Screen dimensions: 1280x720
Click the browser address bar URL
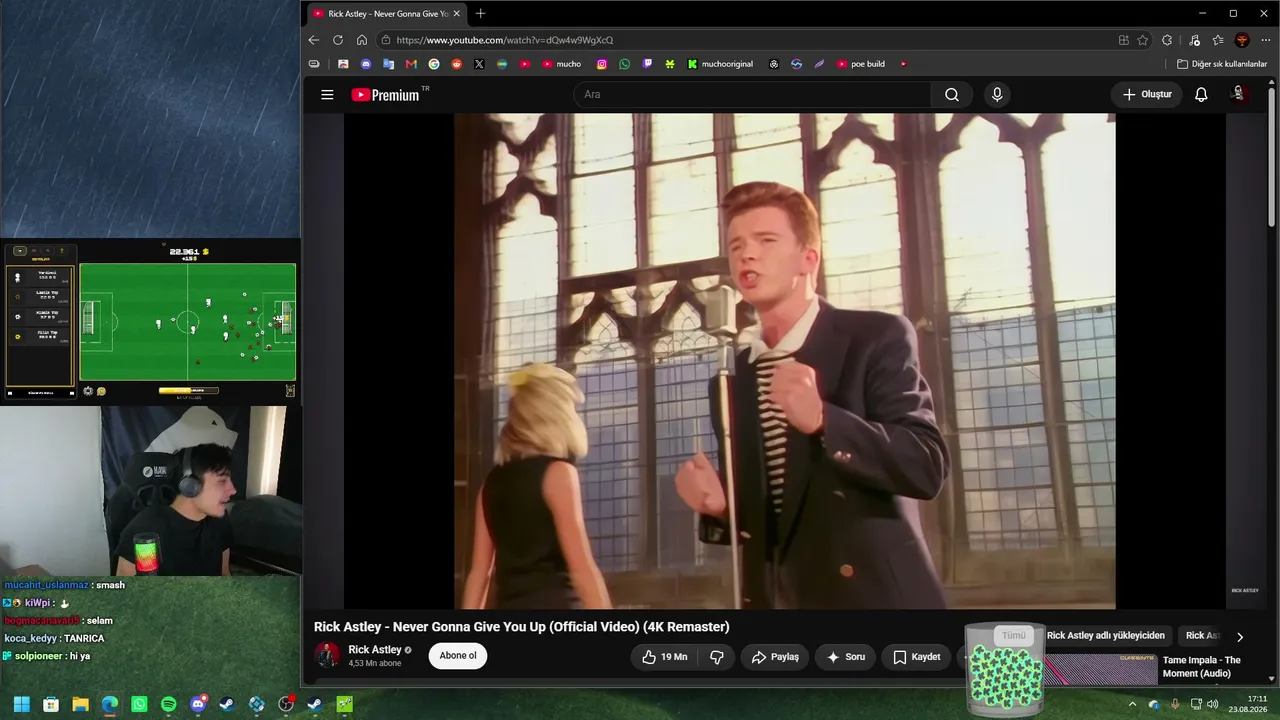(505, 40)
